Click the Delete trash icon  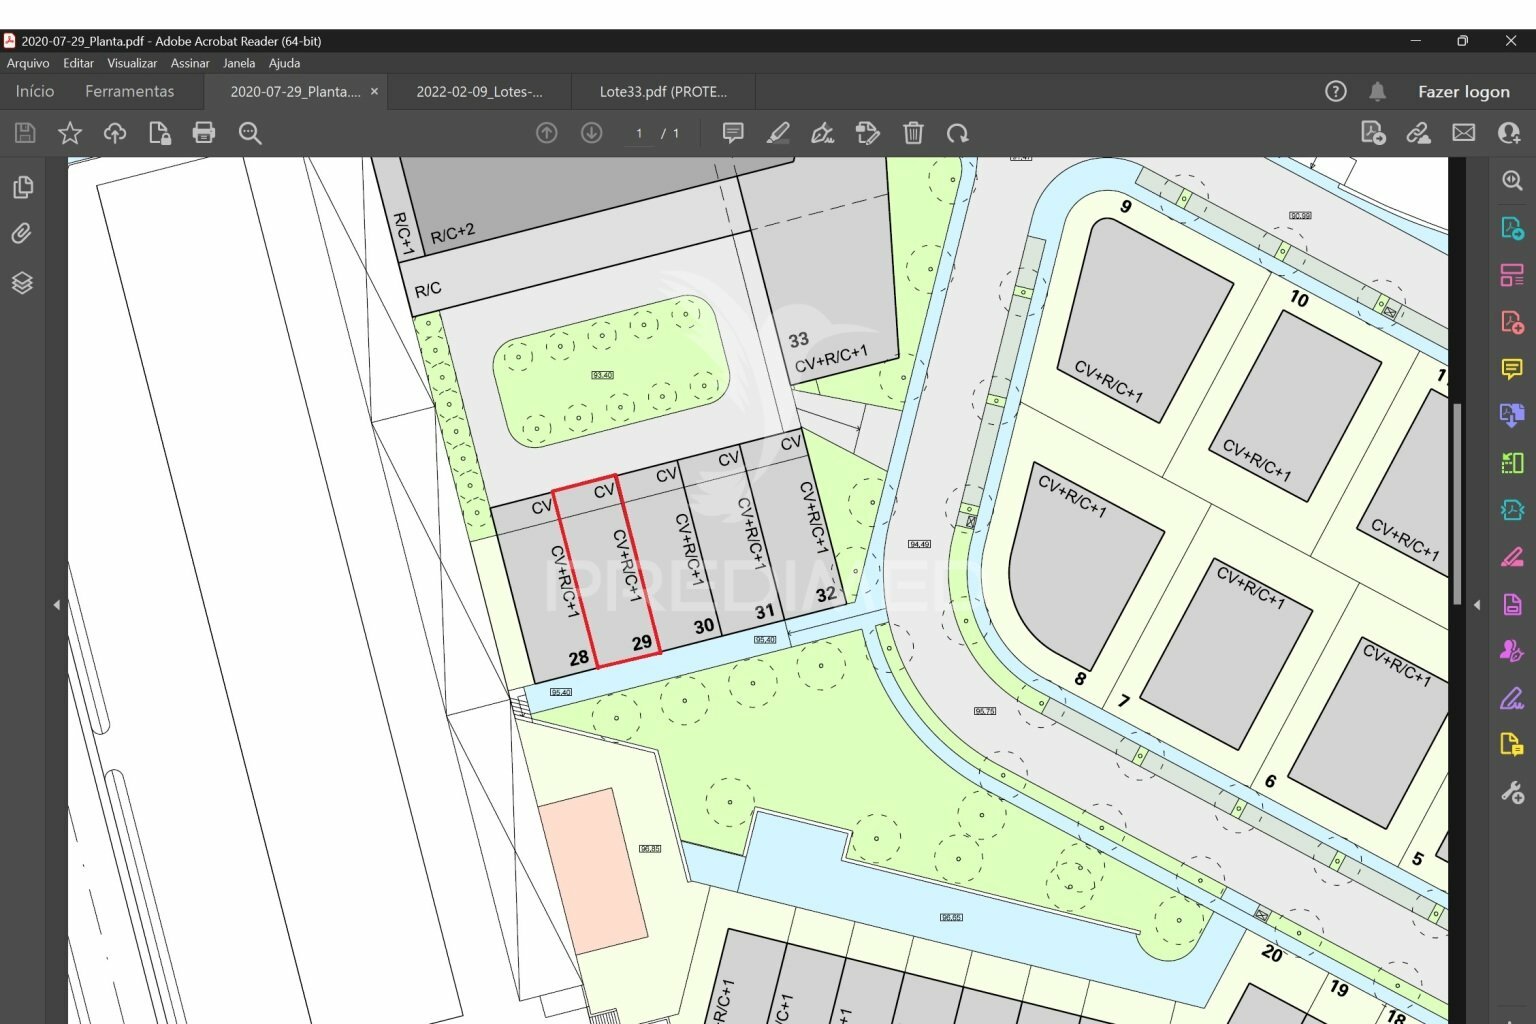click(x=913, y=133)
